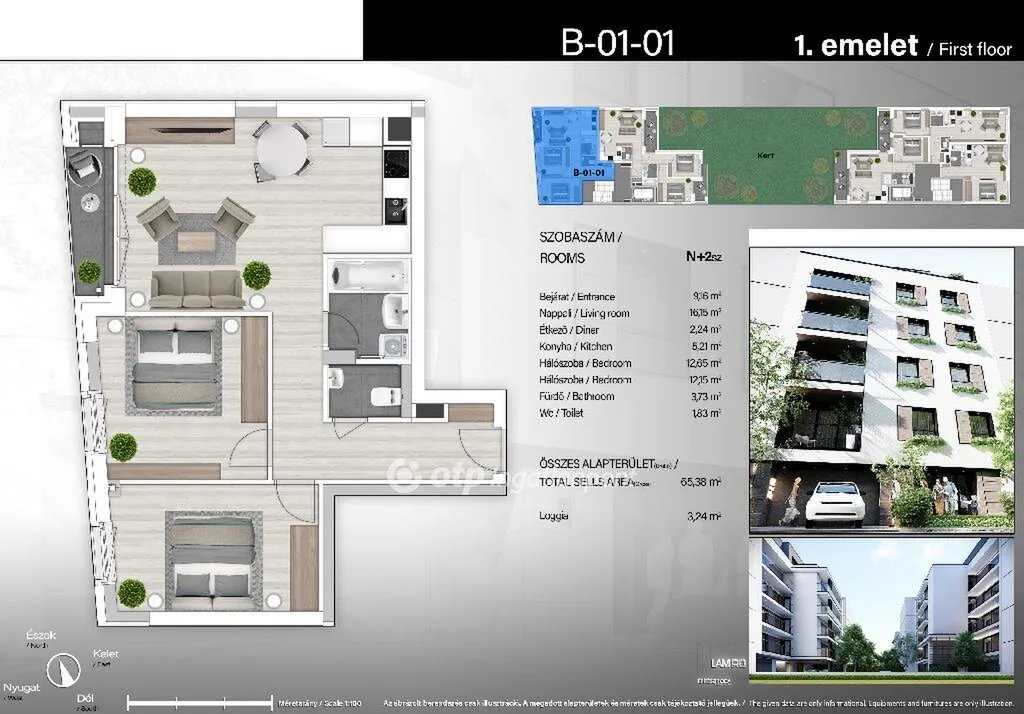1024x714 pixels.
Task: Click the "Méretarány / Scale 1:100" text
Action: pyautogui.click(x=320, y=704)
